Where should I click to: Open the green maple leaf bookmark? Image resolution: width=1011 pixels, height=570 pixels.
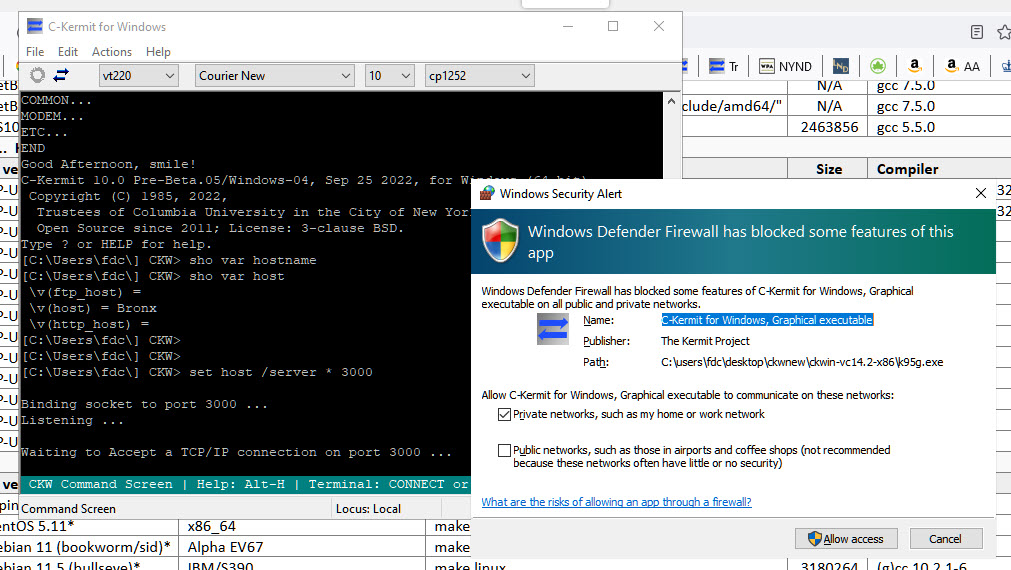878,66
